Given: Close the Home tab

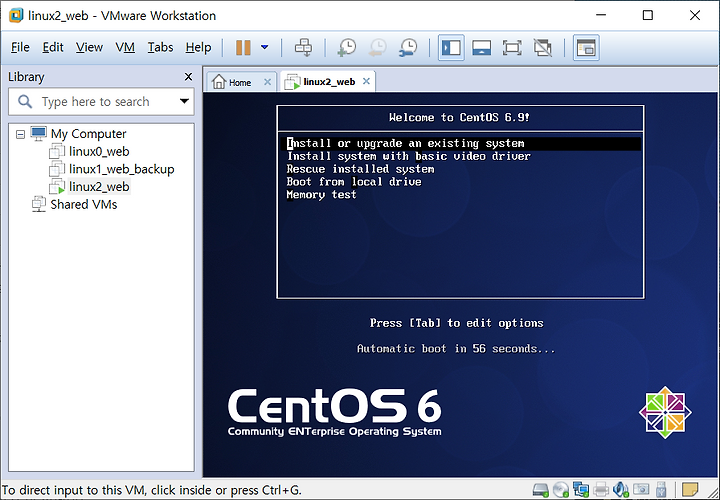Looking at the screenshot, I should tap(267, 82).
